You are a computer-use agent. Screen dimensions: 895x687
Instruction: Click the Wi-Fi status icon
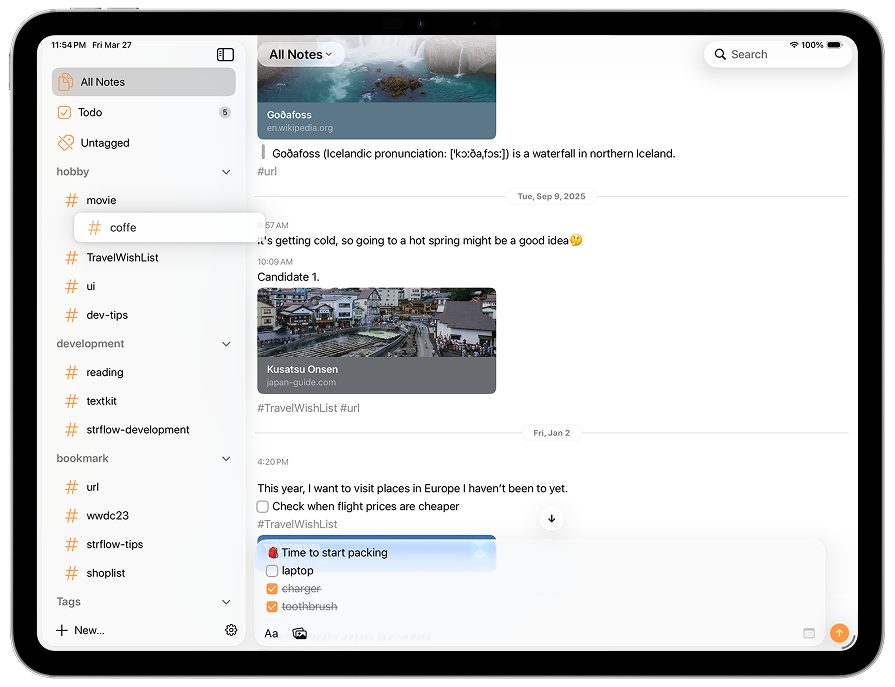[x=794, y=45]
